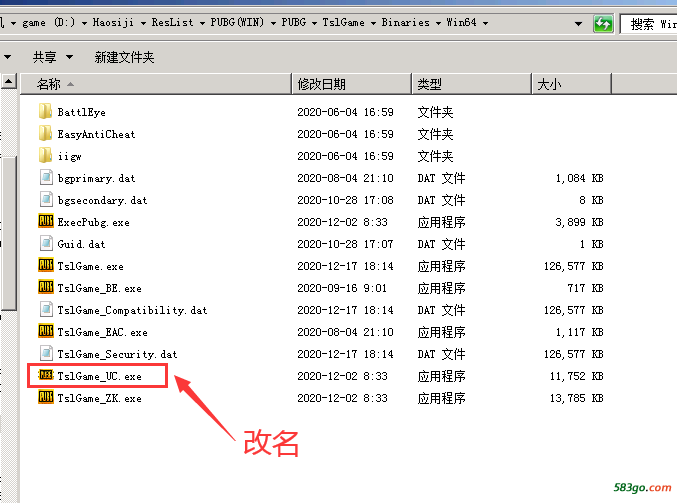Image resolution: width=677 pixels, height=503 pixels.
Task: Select the file name bgsecondary.dat
Action: 102,200
